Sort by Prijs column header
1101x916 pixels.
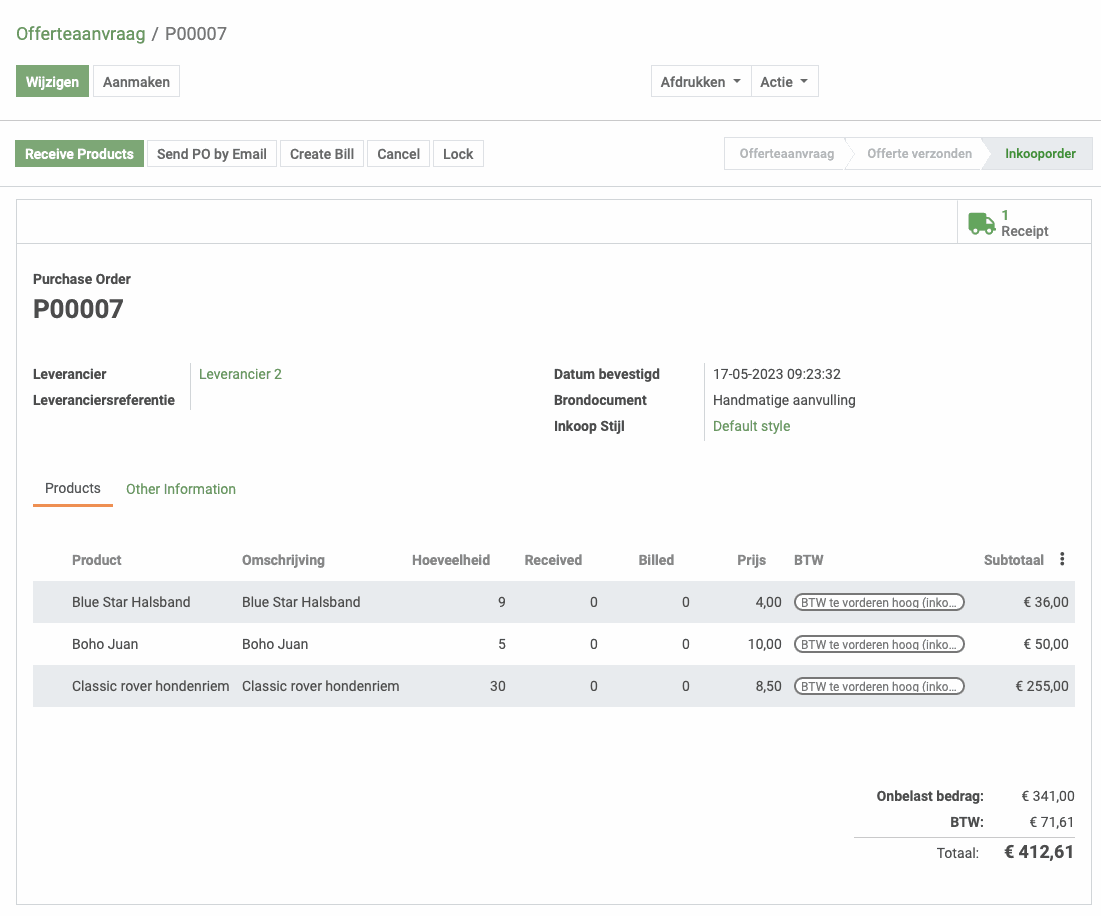click(x=751, y=560)
